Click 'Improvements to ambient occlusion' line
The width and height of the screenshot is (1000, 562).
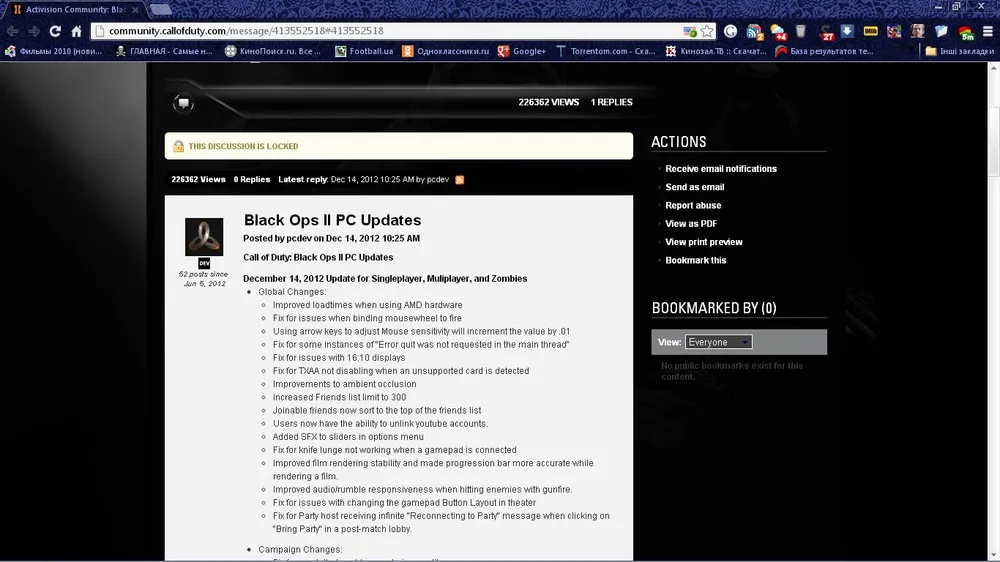tap(344, 384)
